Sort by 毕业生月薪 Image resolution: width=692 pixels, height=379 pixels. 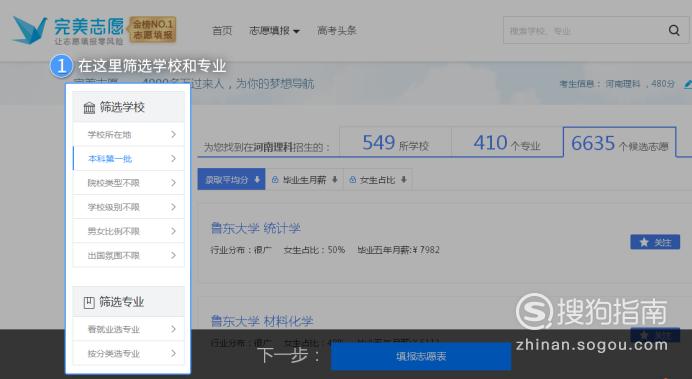(304, 180)
